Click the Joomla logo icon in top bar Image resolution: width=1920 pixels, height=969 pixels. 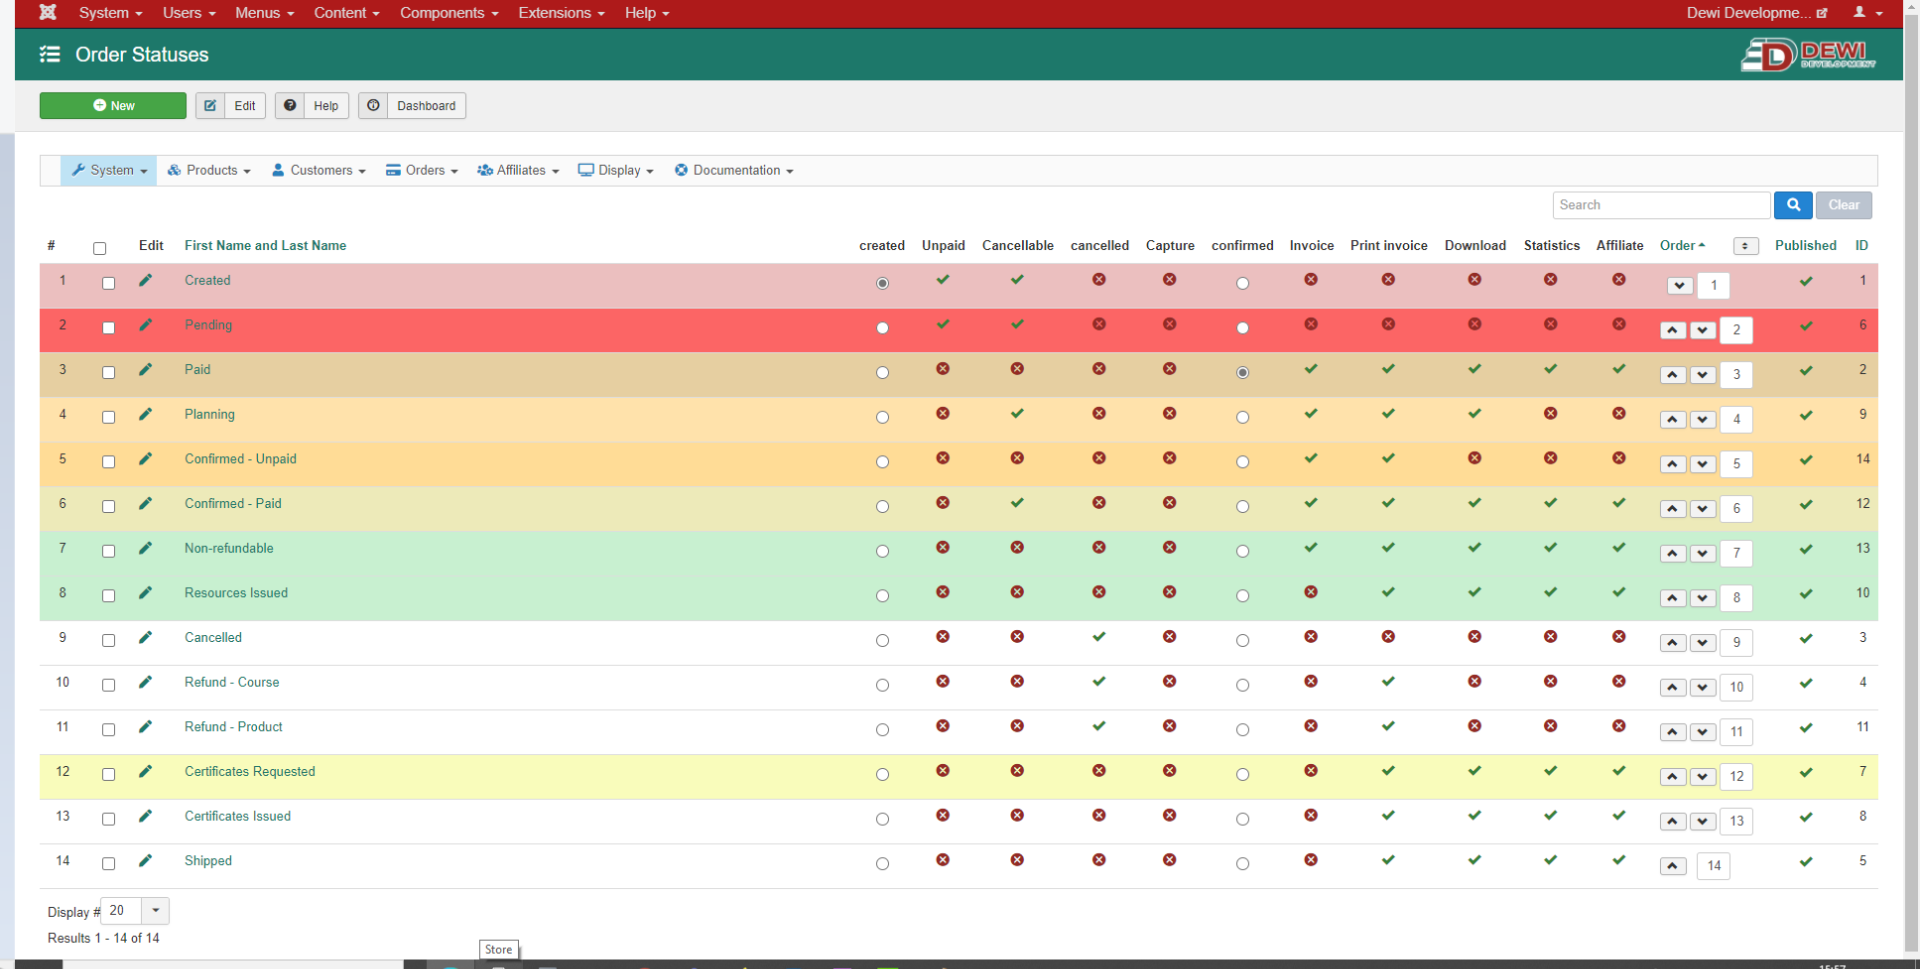click(47, 13)
